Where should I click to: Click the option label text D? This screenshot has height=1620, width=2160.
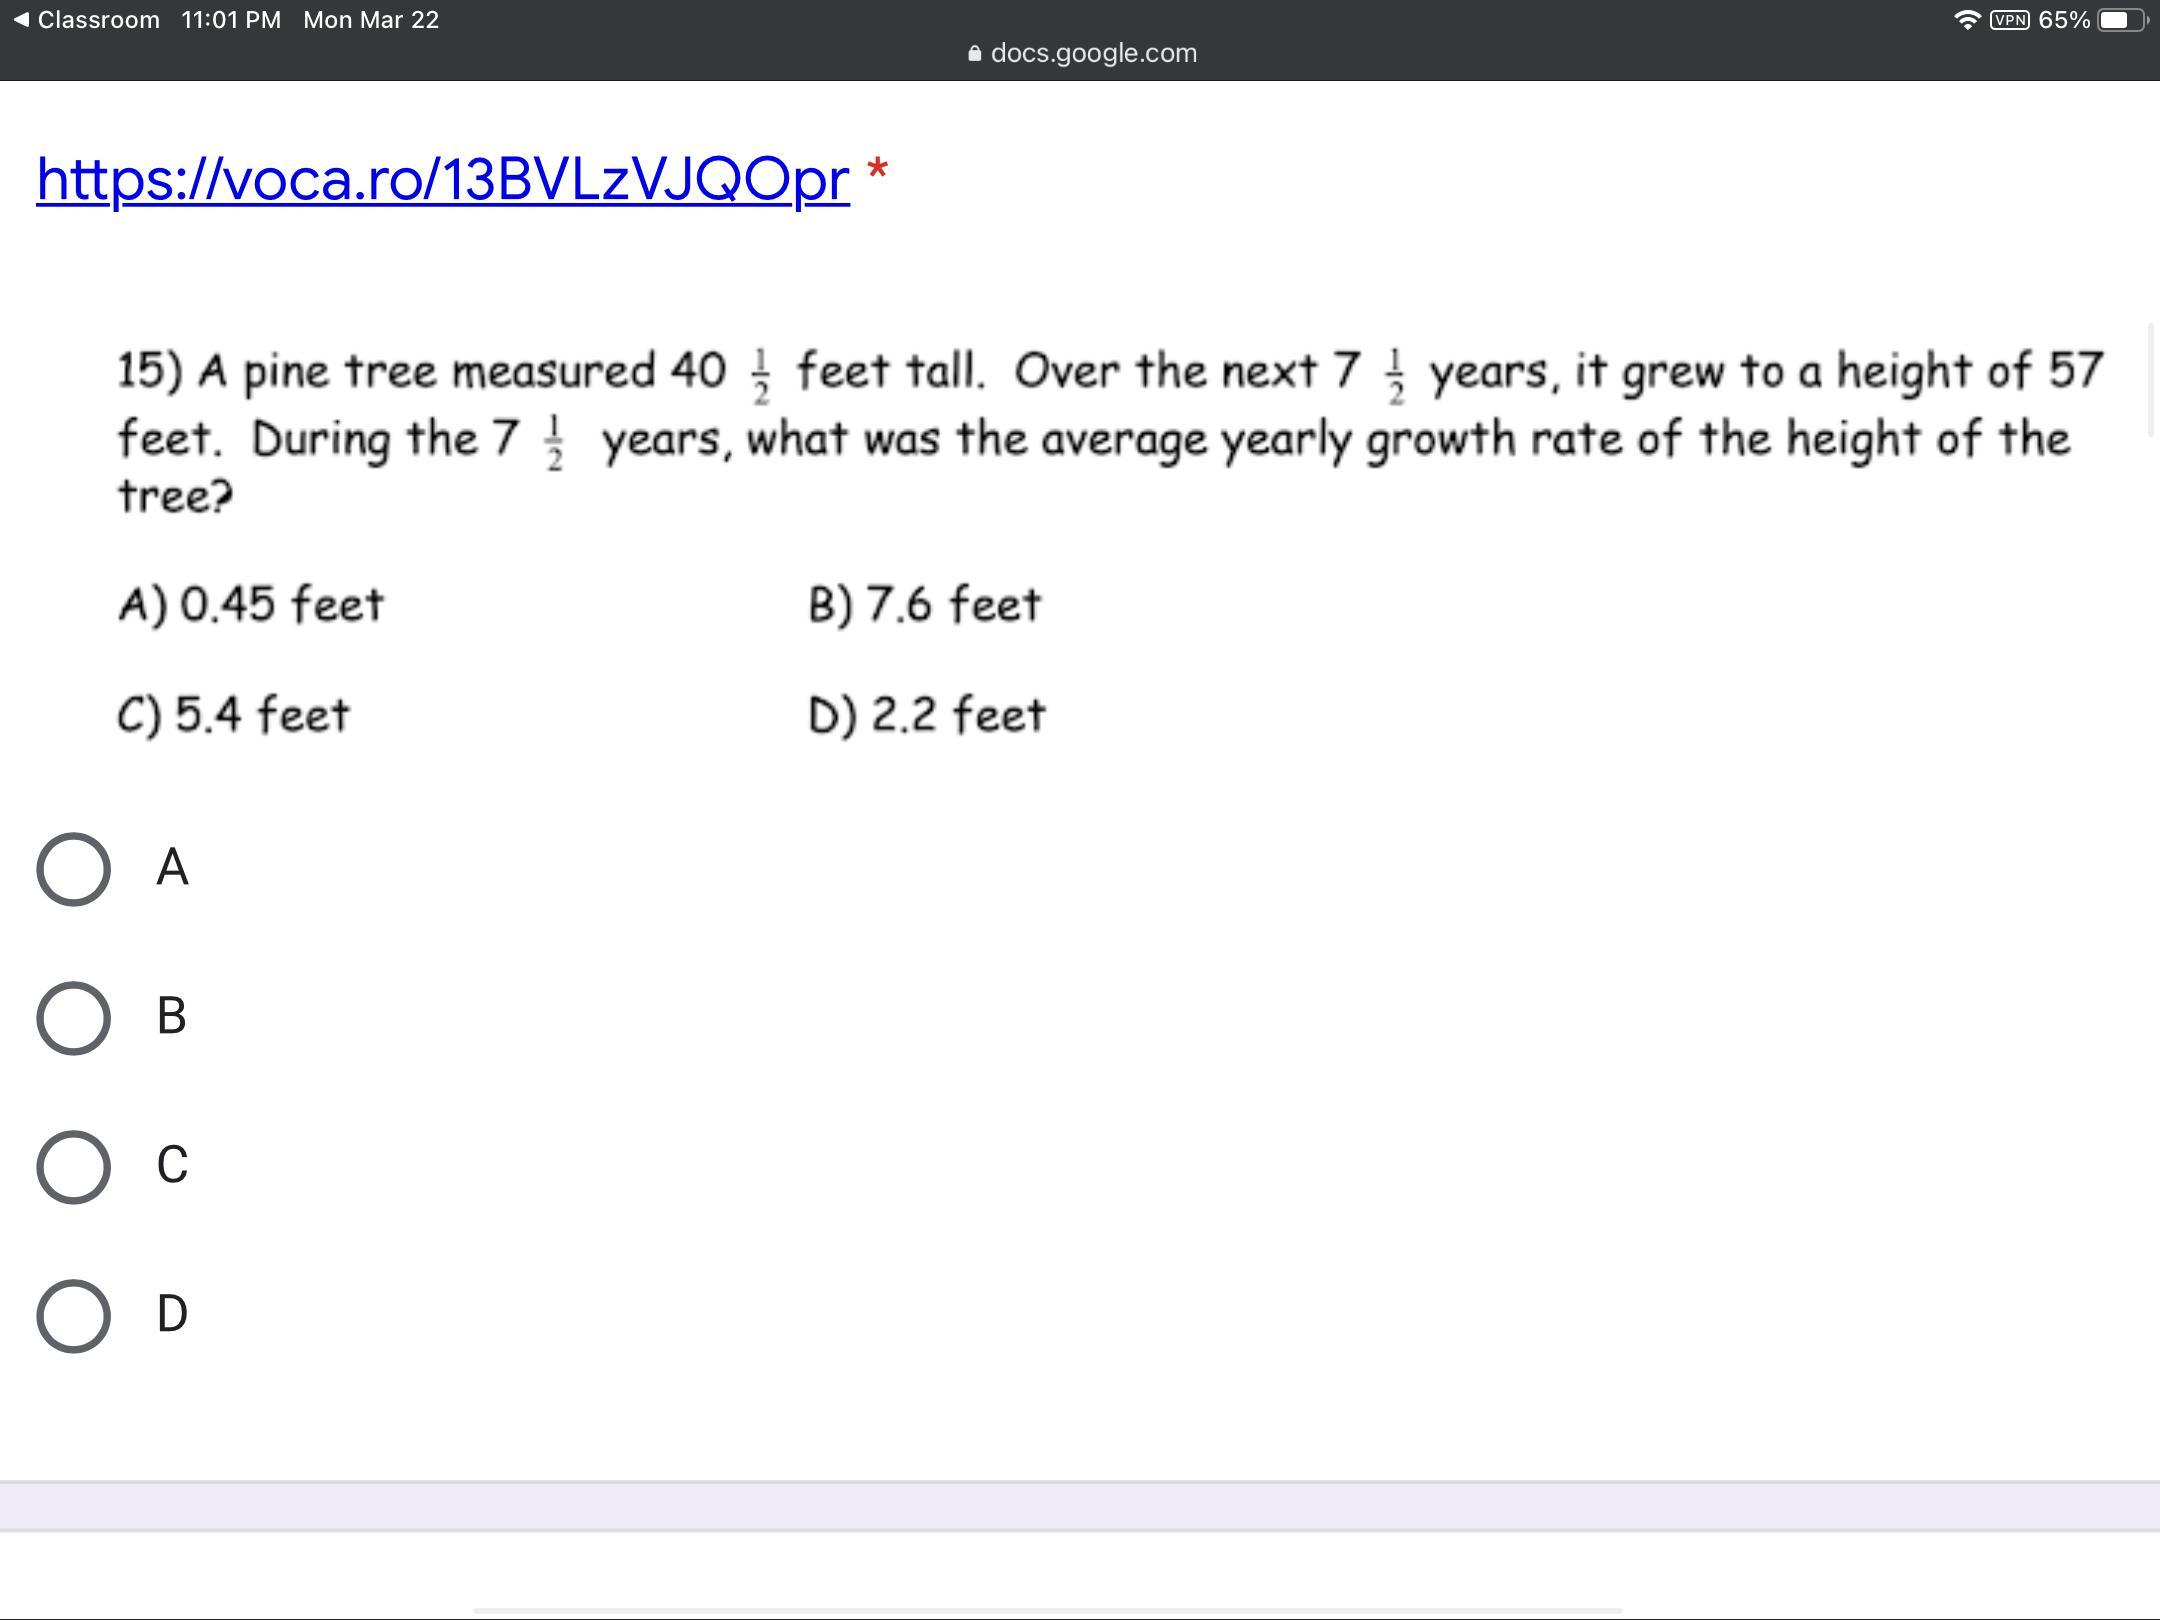[172, 1314]
